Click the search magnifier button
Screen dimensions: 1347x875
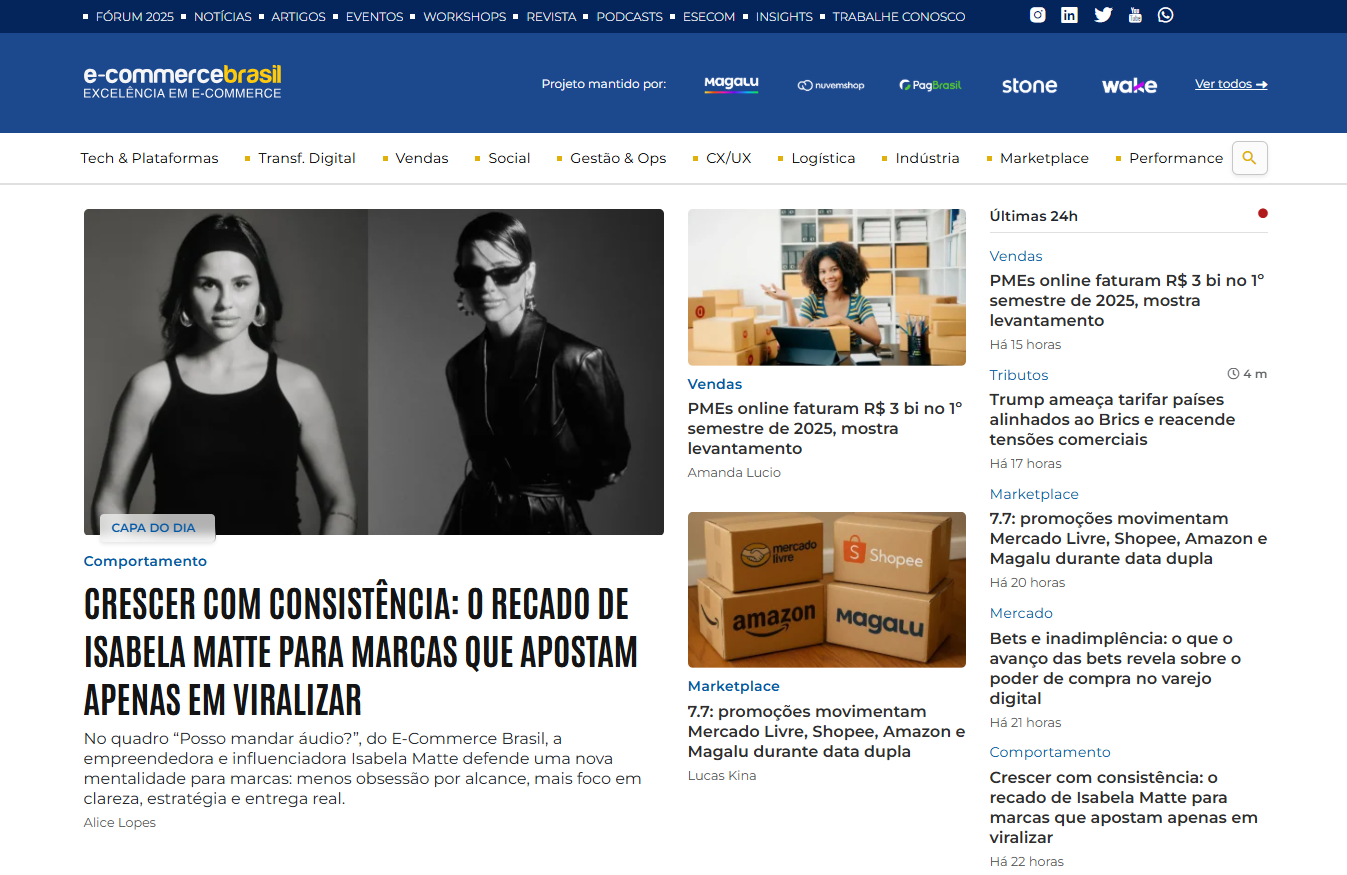pyautogui.click(x=1250, y=158)
